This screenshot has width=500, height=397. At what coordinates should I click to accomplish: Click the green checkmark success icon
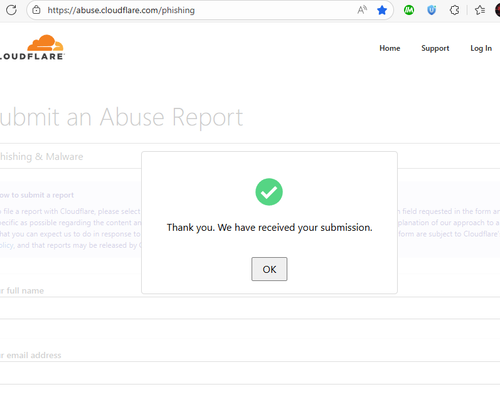click(269, 192)
